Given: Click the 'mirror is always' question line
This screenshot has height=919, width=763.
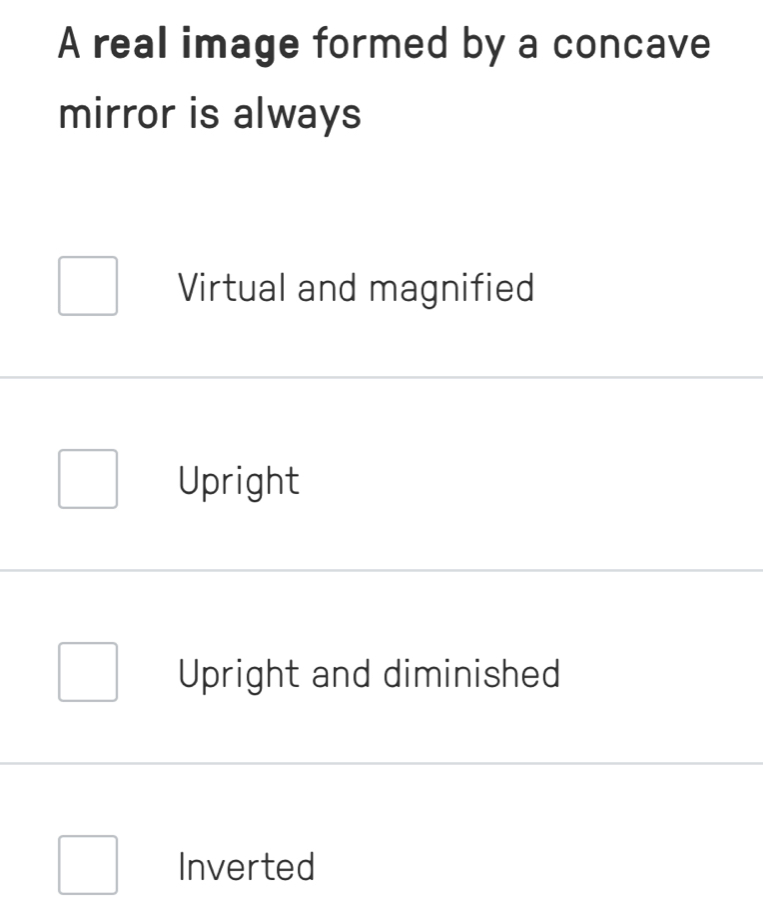Looking at the screenshot, I should pos(210,115).
